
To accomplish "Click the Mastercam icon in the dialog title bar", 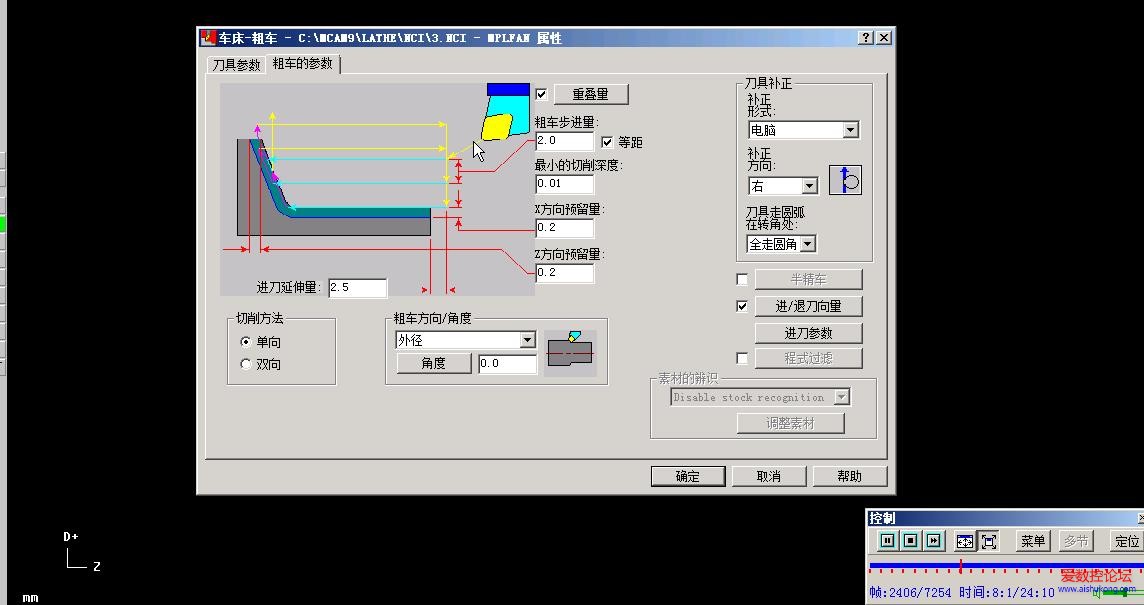I will coord(208,37).
